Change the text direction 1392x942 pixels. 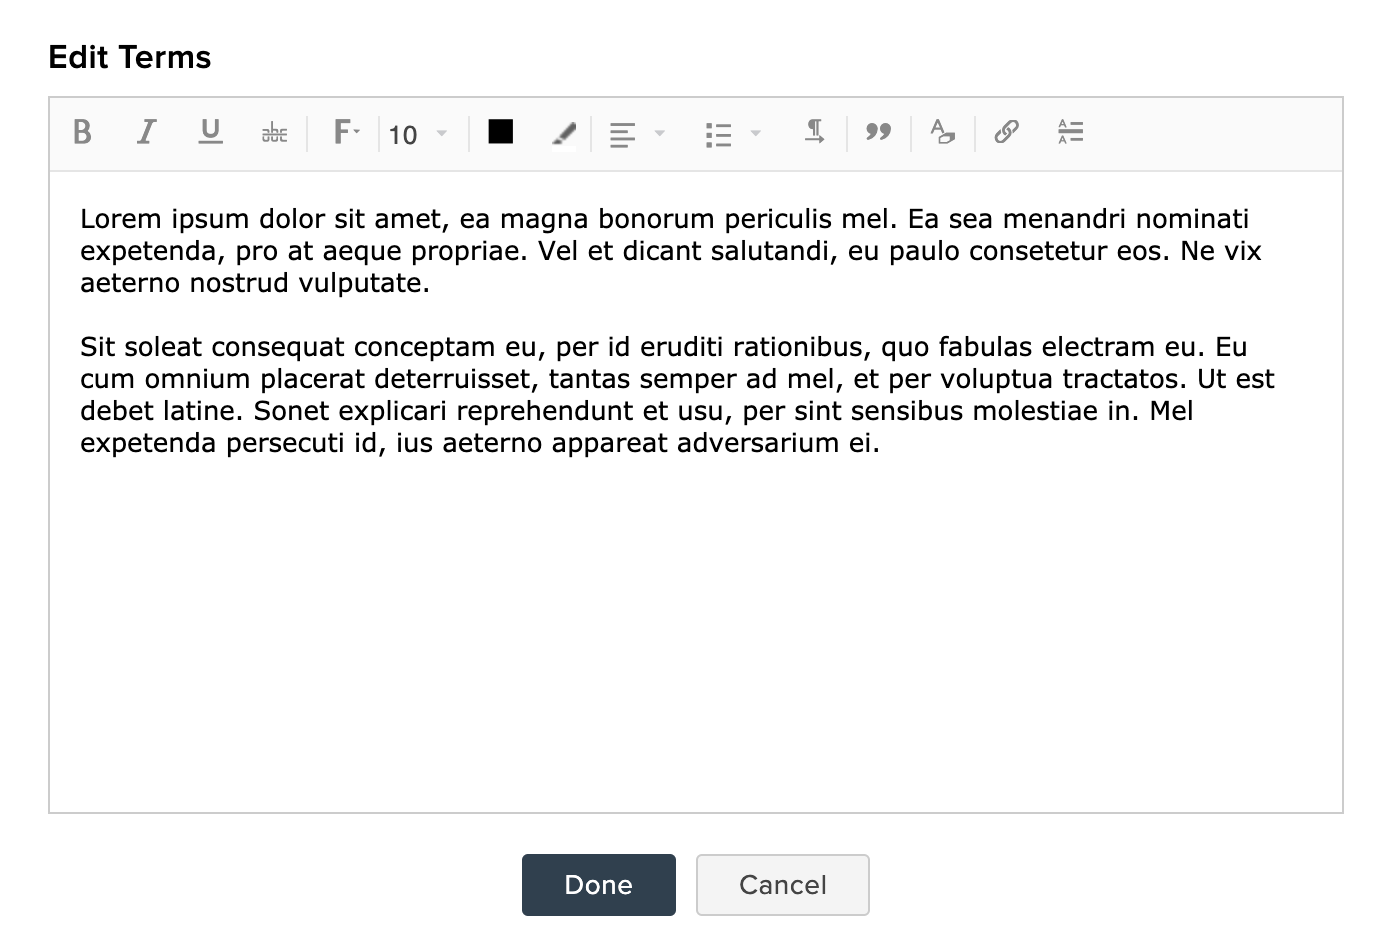(815, 132)
